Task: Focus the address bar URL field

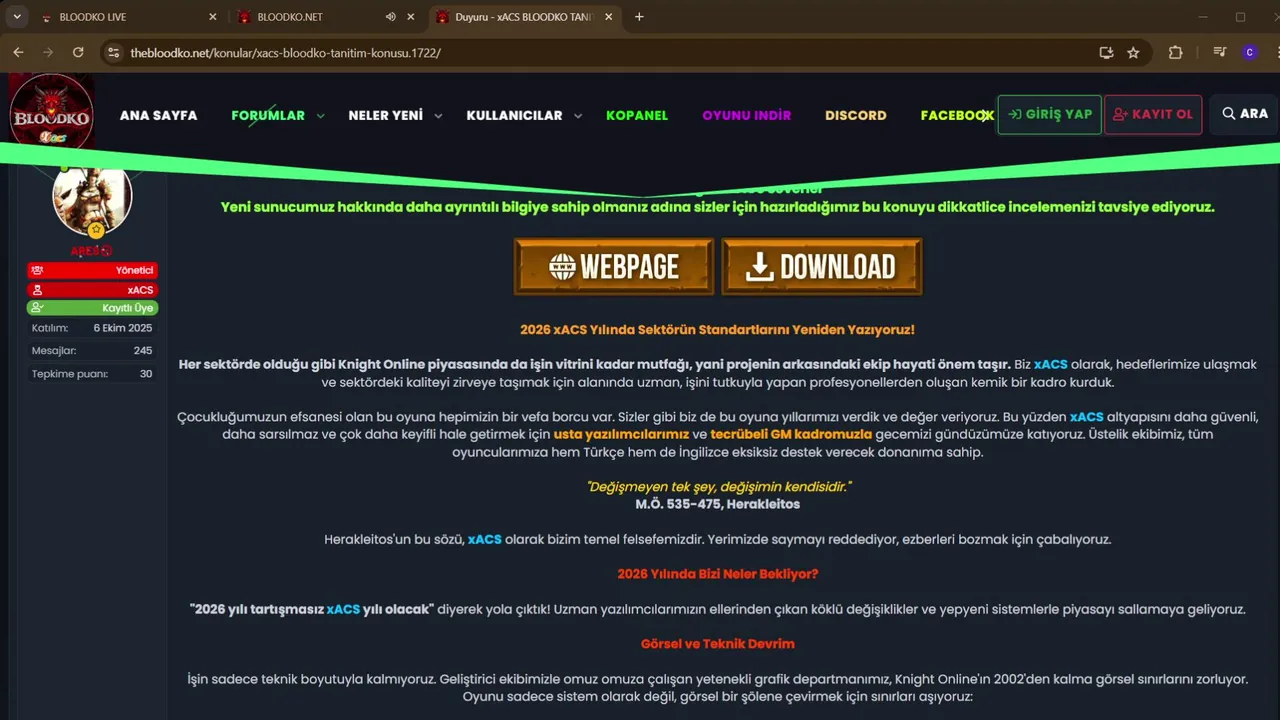Action: tap(600, 52)
